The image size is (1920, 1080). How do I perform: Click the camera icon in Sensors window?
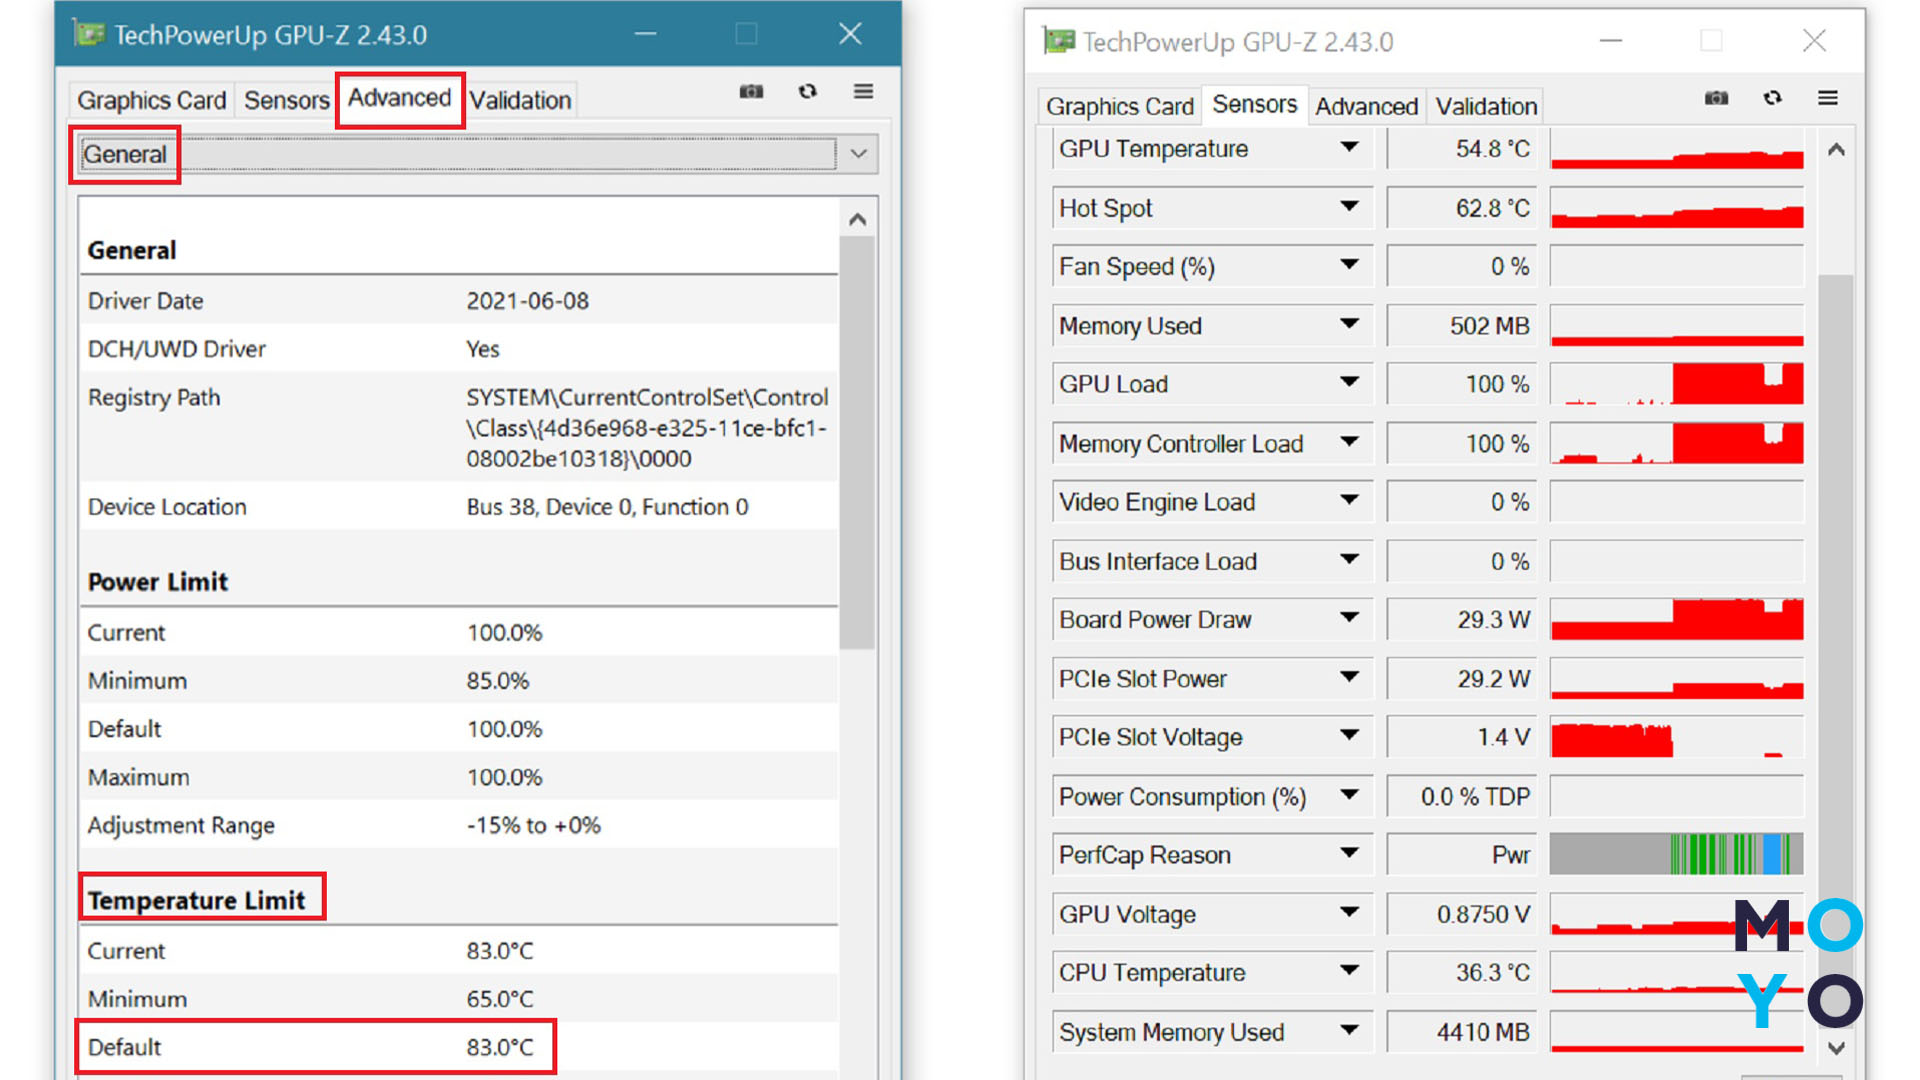pos(1716,98)
